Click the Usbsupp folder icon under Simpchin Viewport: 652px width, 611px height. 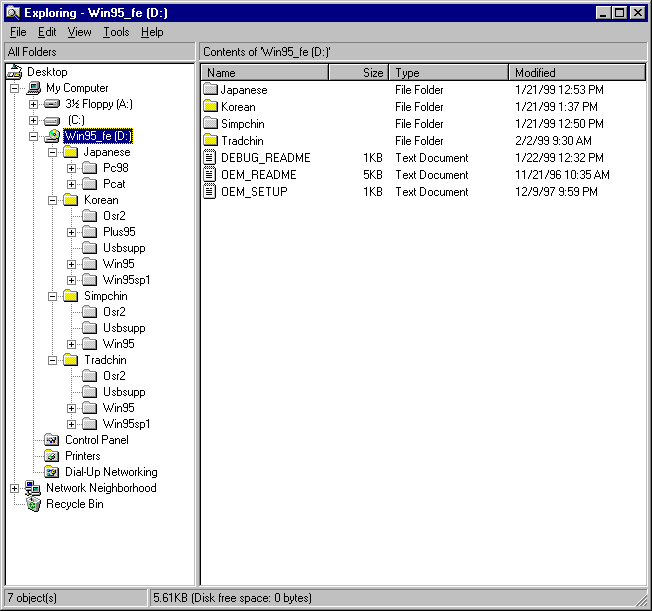pos(89,328)
